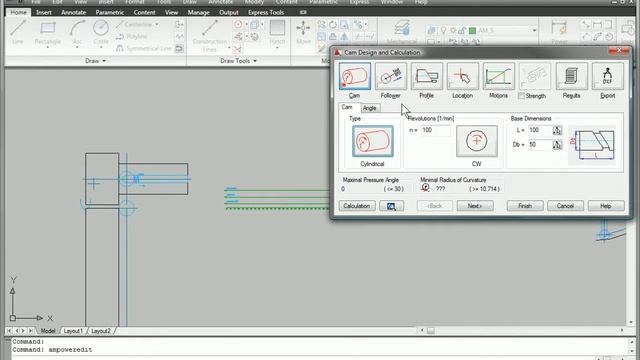Select the Symmetrical Line tool
The image size is (640, 360).
(x=143, y=49)
